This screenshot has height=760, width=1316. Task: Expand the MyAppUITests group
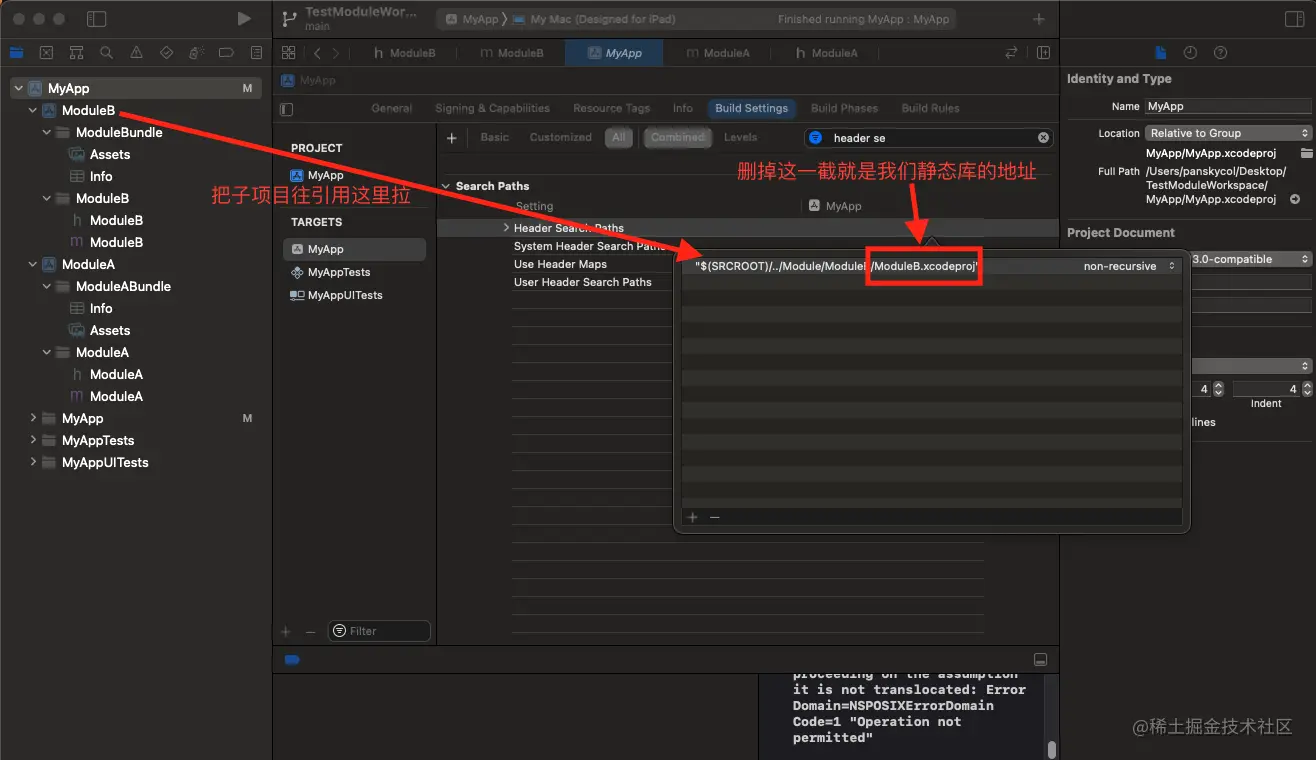coord(33,462)
